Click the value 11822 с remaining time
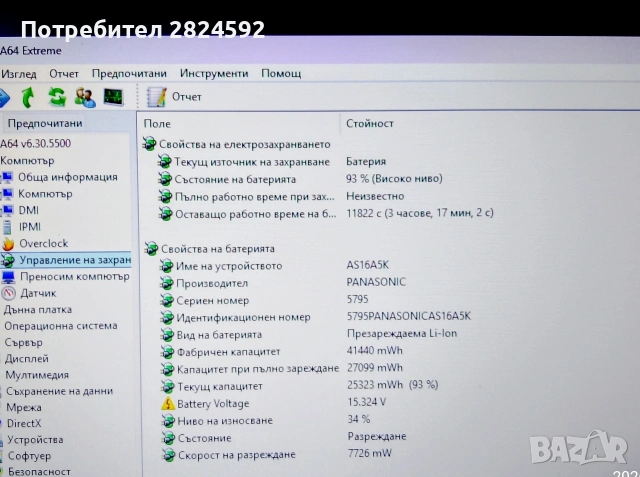Image resolution: width=640 pixels, height=477 pixels. click(420, 213)
